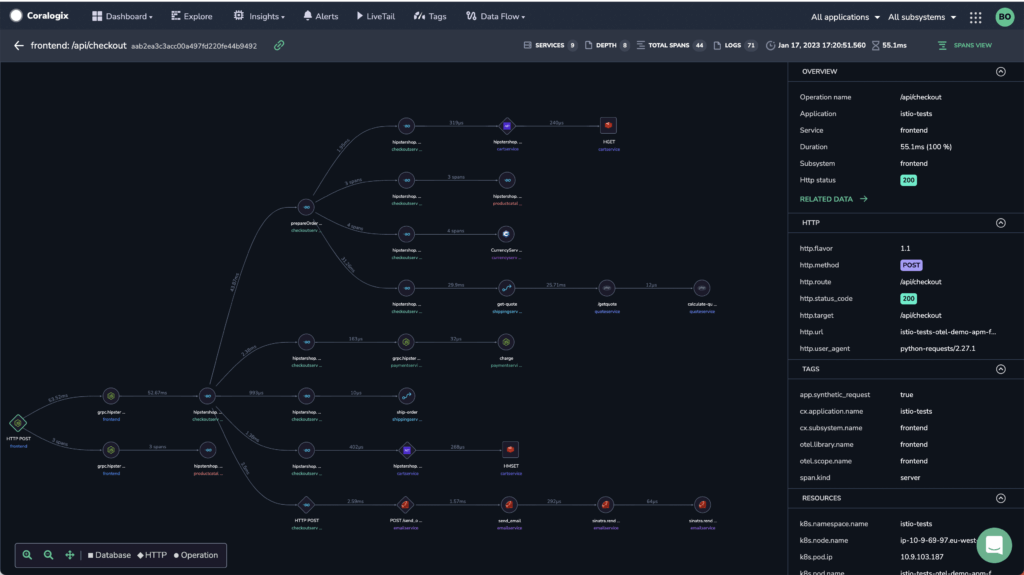
Task: Collapse the Tags section
Action: point(1000,369)
